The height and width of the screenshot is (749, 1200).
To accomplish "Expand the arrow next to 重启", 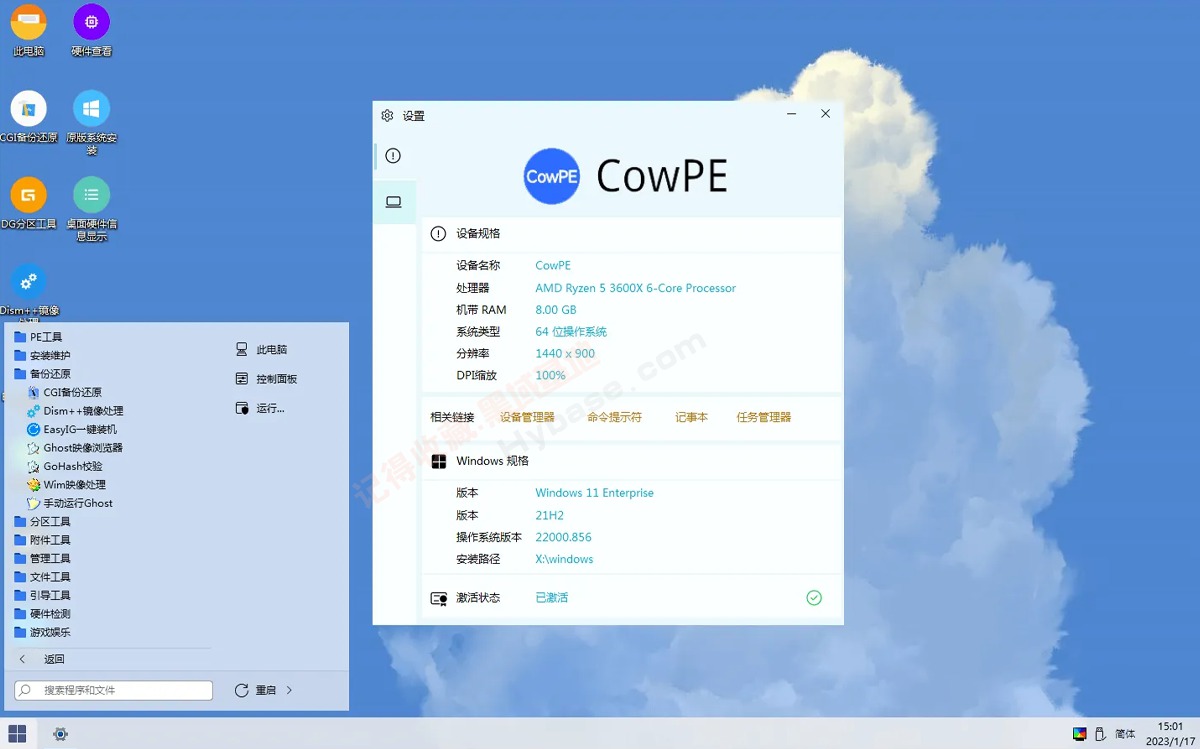I will tap(289, 690).
